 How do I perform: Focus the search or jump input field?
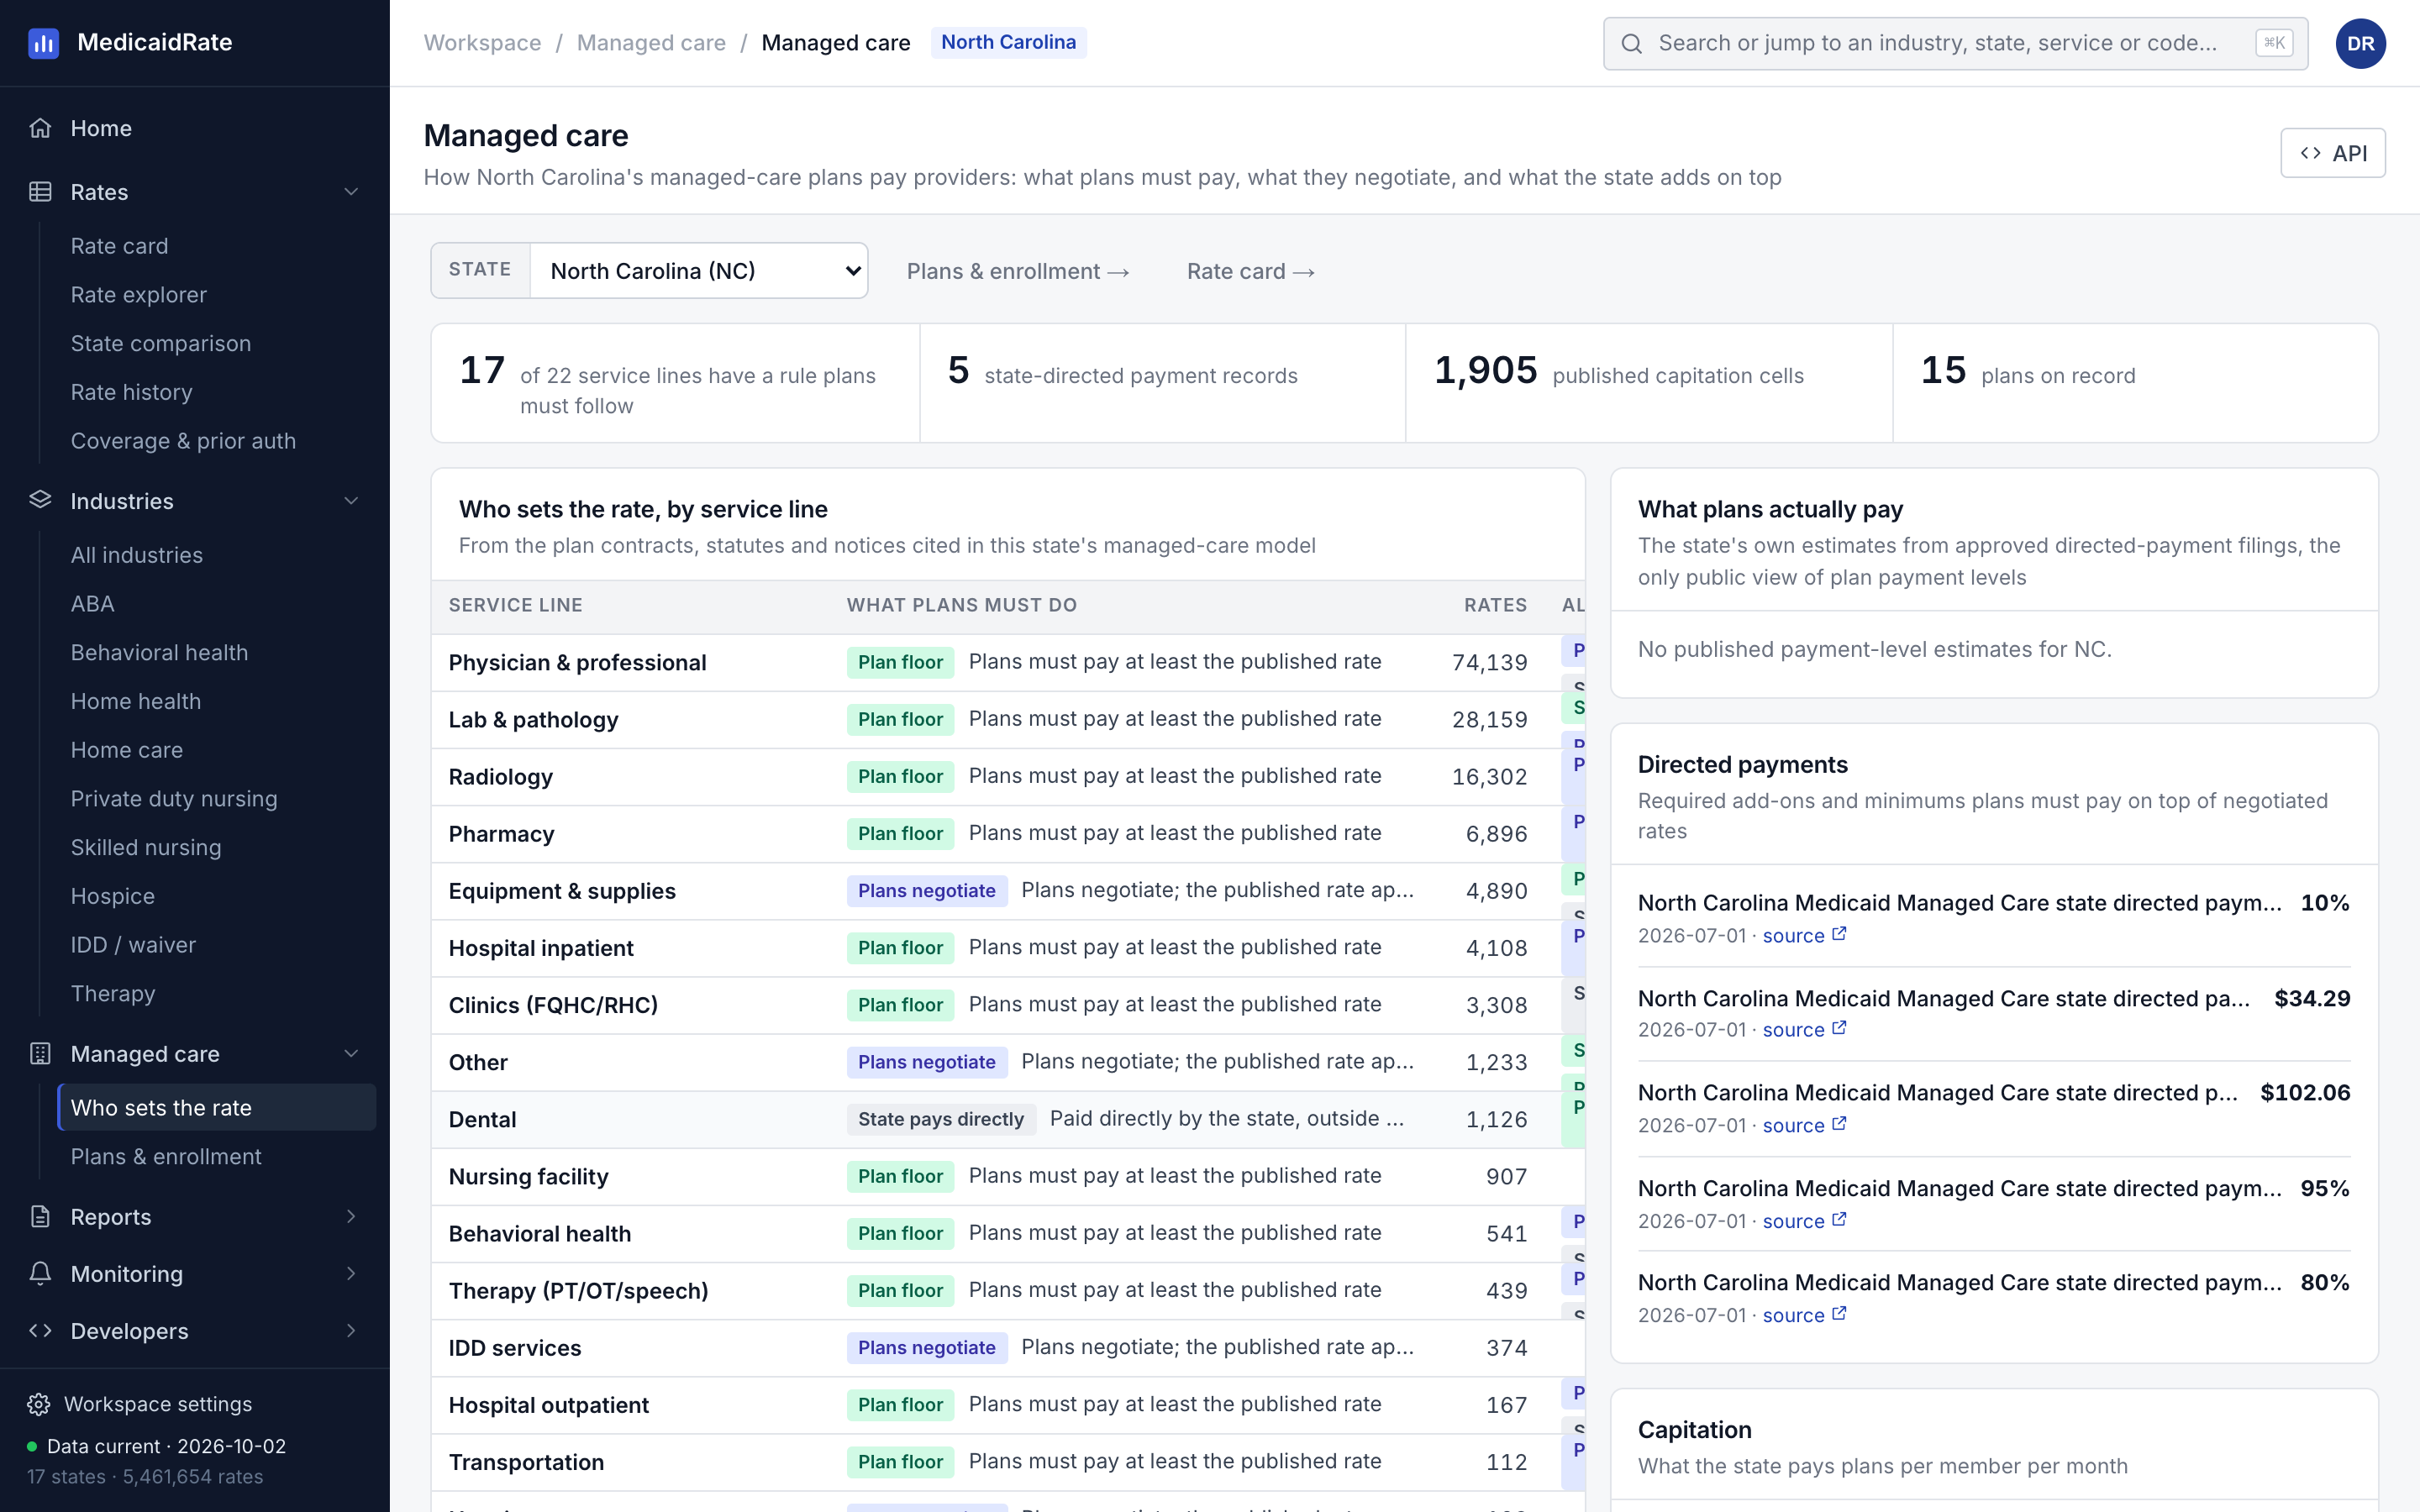[1955, 43]
